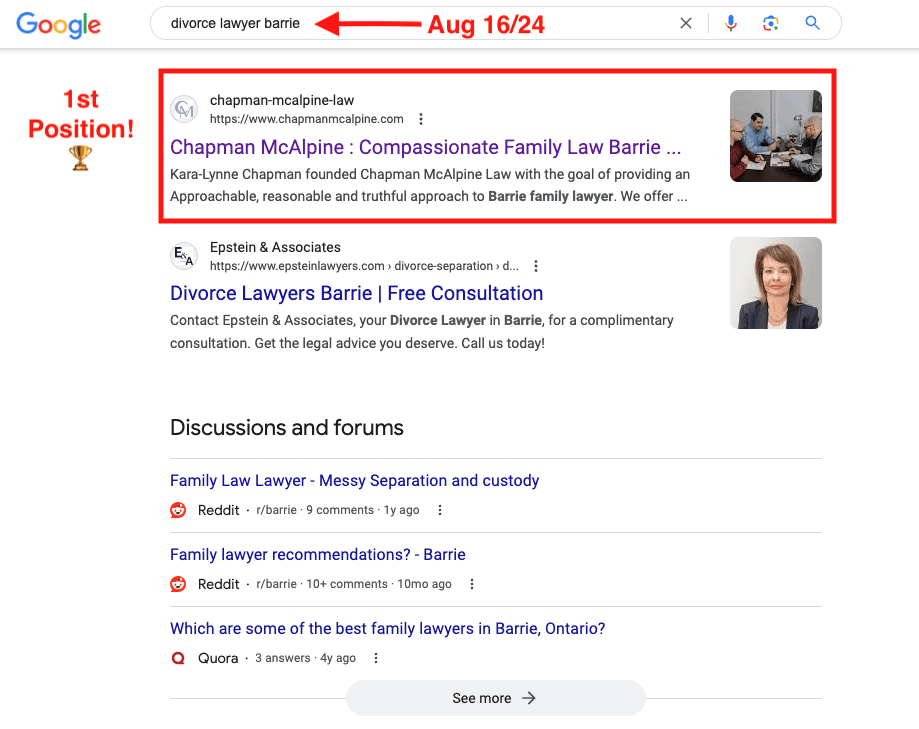
Task: Open Family lawyer recommendations Barrie thread
Action: click(317, 555)
